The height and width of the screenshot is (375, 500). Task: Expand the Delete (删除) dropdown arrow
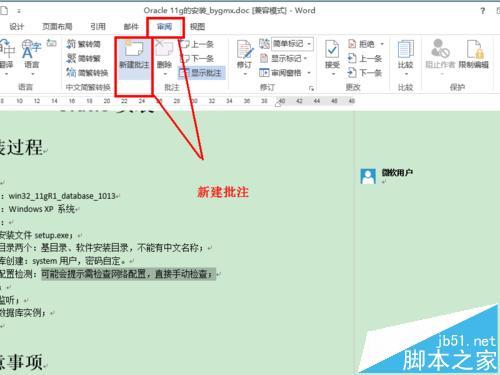pos(165,74)
